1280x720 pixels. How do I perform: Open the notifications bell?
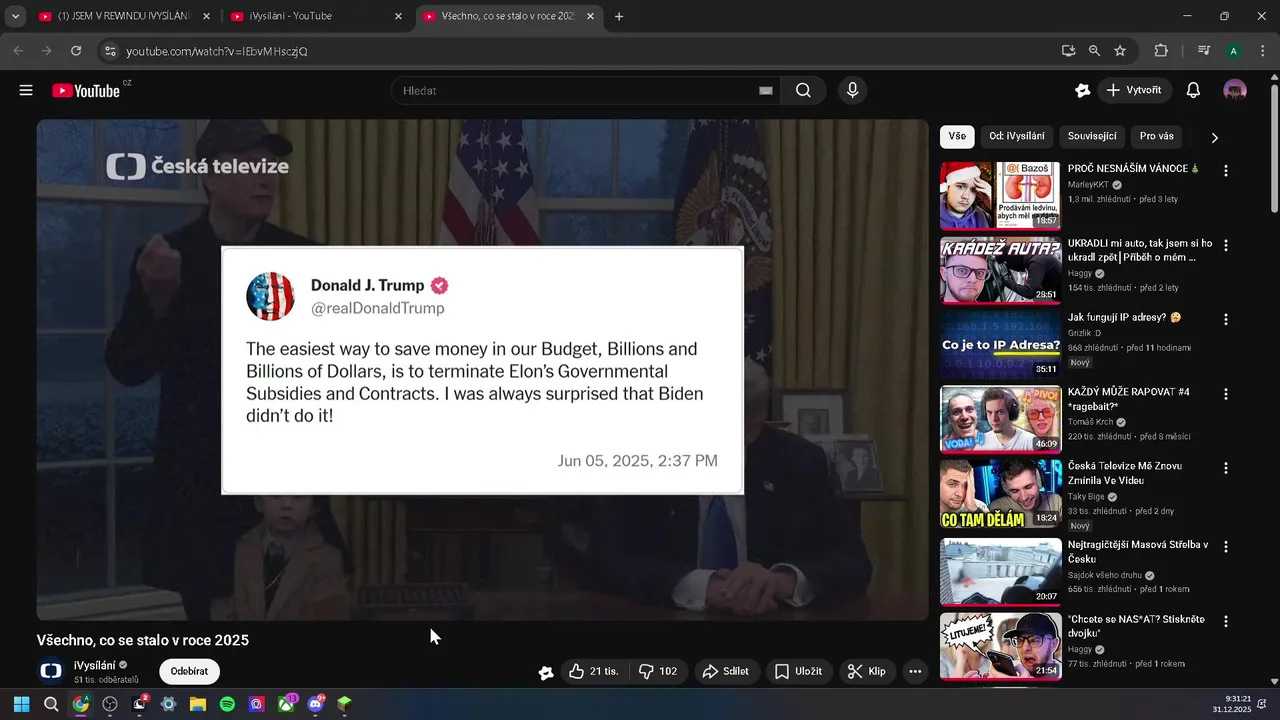coord(1193,90)
